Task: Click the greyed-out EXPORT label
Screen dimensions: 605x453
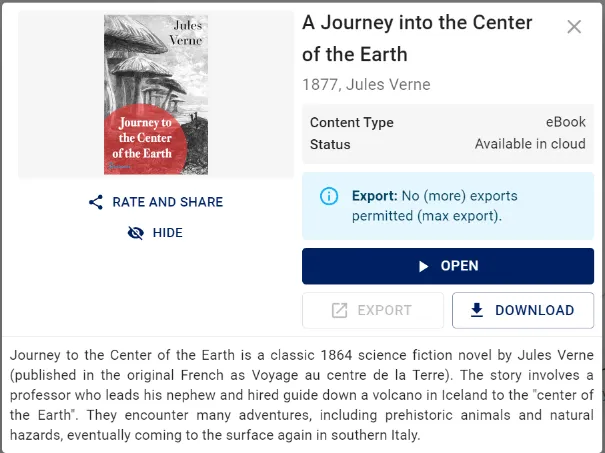Action: coord(384,310)
